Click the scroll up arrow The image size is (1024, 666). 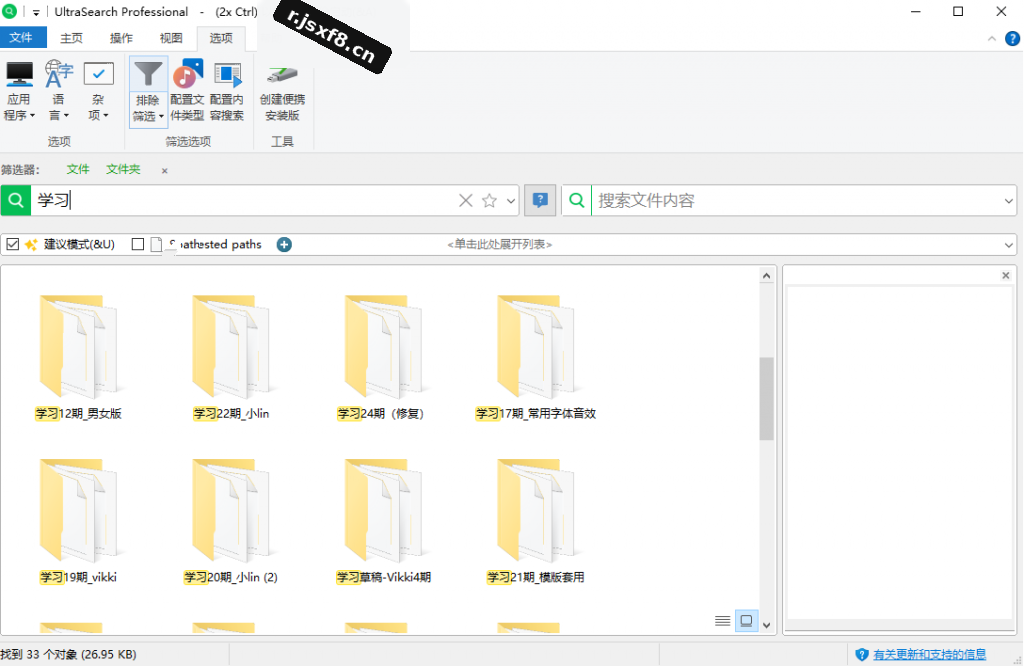tap(767, 276)
